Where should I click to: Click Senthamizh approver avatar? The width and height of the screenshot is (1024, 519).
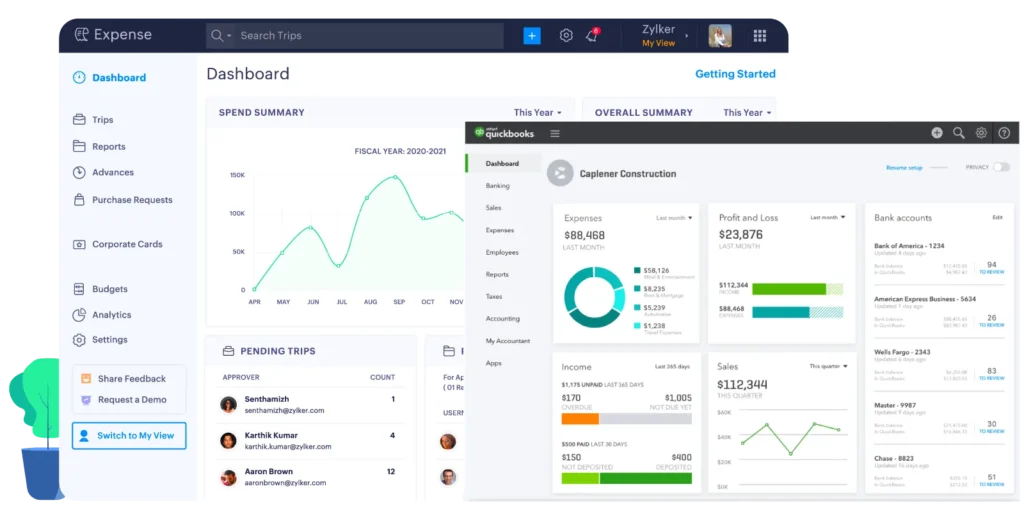[229, 405]
